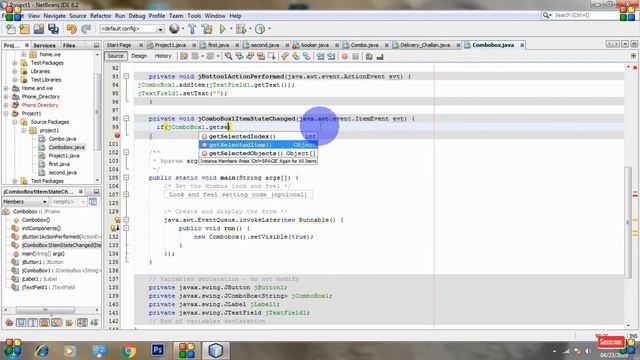Open the empty filter dropdown in Navigator
This screenshot has height=360, width=640.
coord(68,202)
